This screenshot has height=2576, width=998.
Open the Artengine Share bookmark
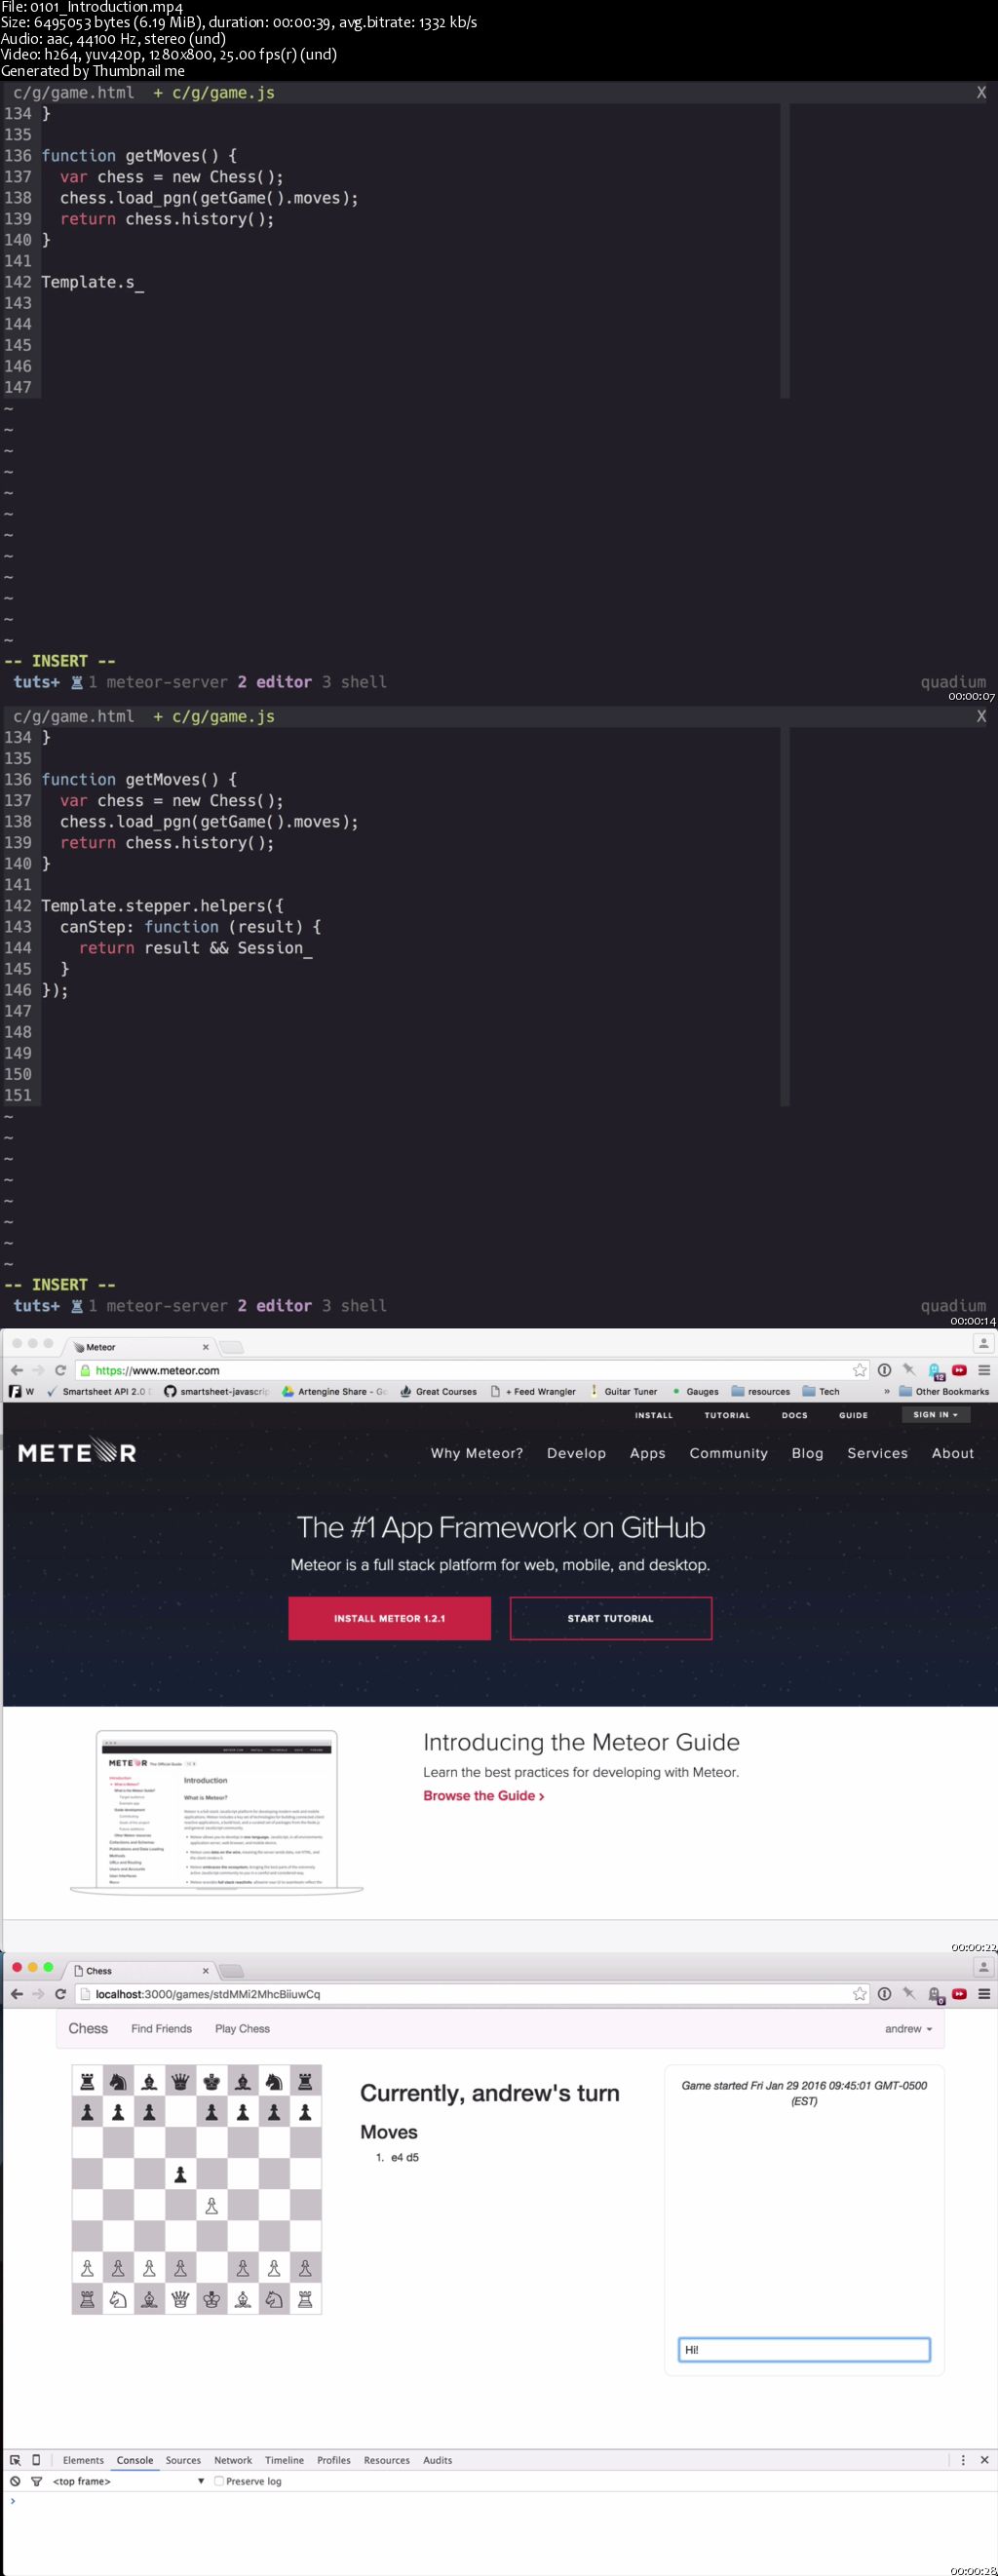(x=334, y=1391)
